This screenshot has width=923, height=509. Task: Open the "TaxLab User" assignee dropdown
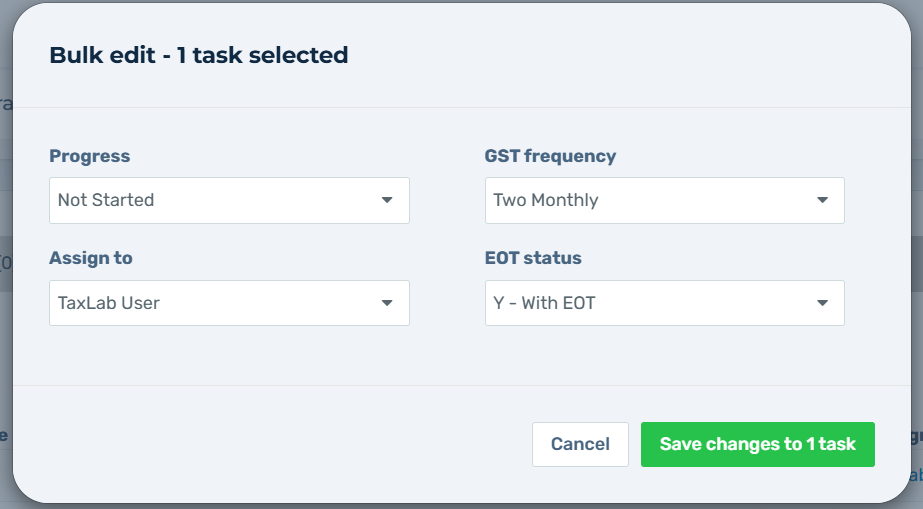(x=228, y=303)
